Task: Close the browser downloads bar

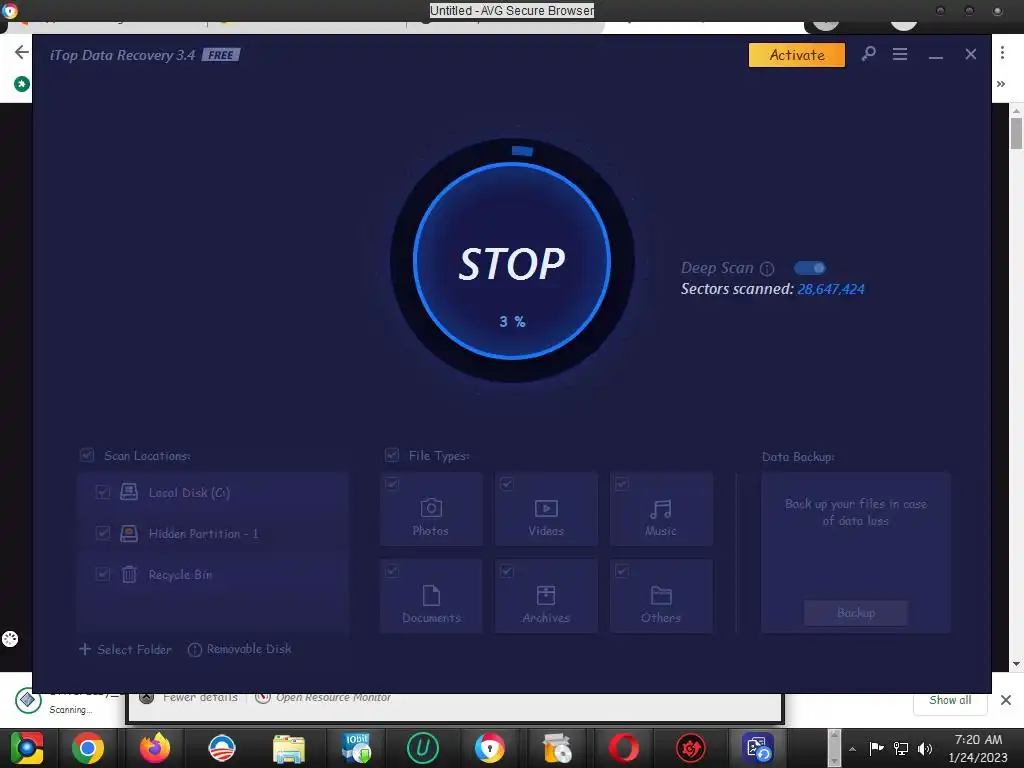Action: pos(1006,700)
